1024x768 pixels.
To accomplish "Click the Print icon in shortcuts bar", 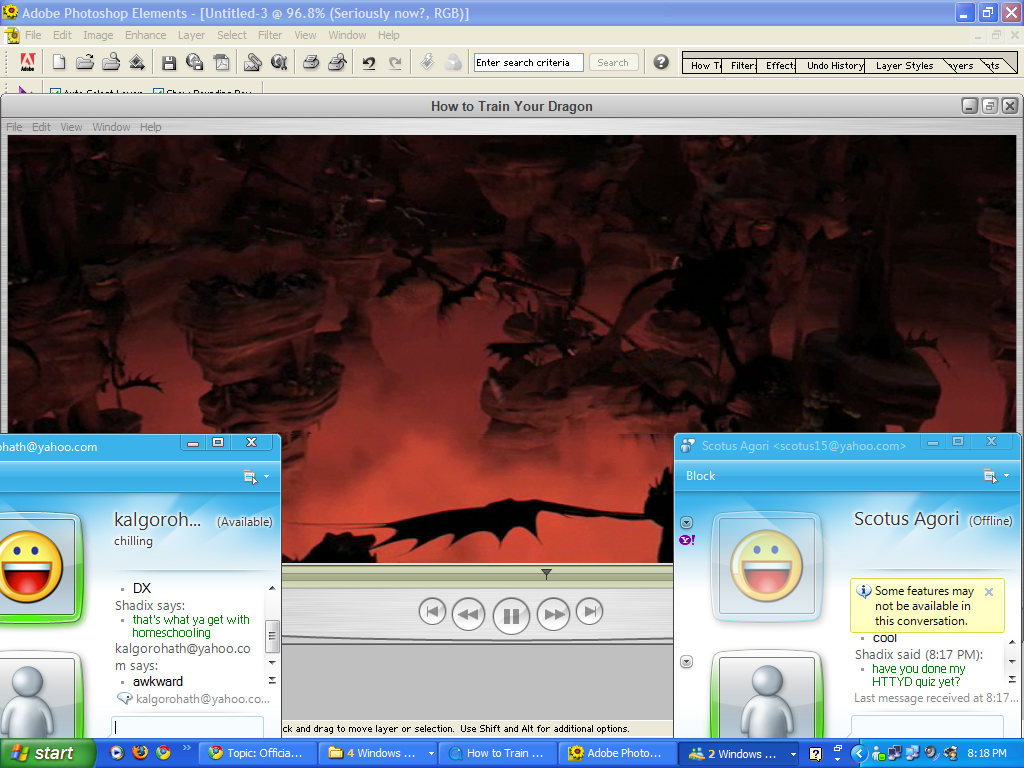I will (x=311, y=62).
